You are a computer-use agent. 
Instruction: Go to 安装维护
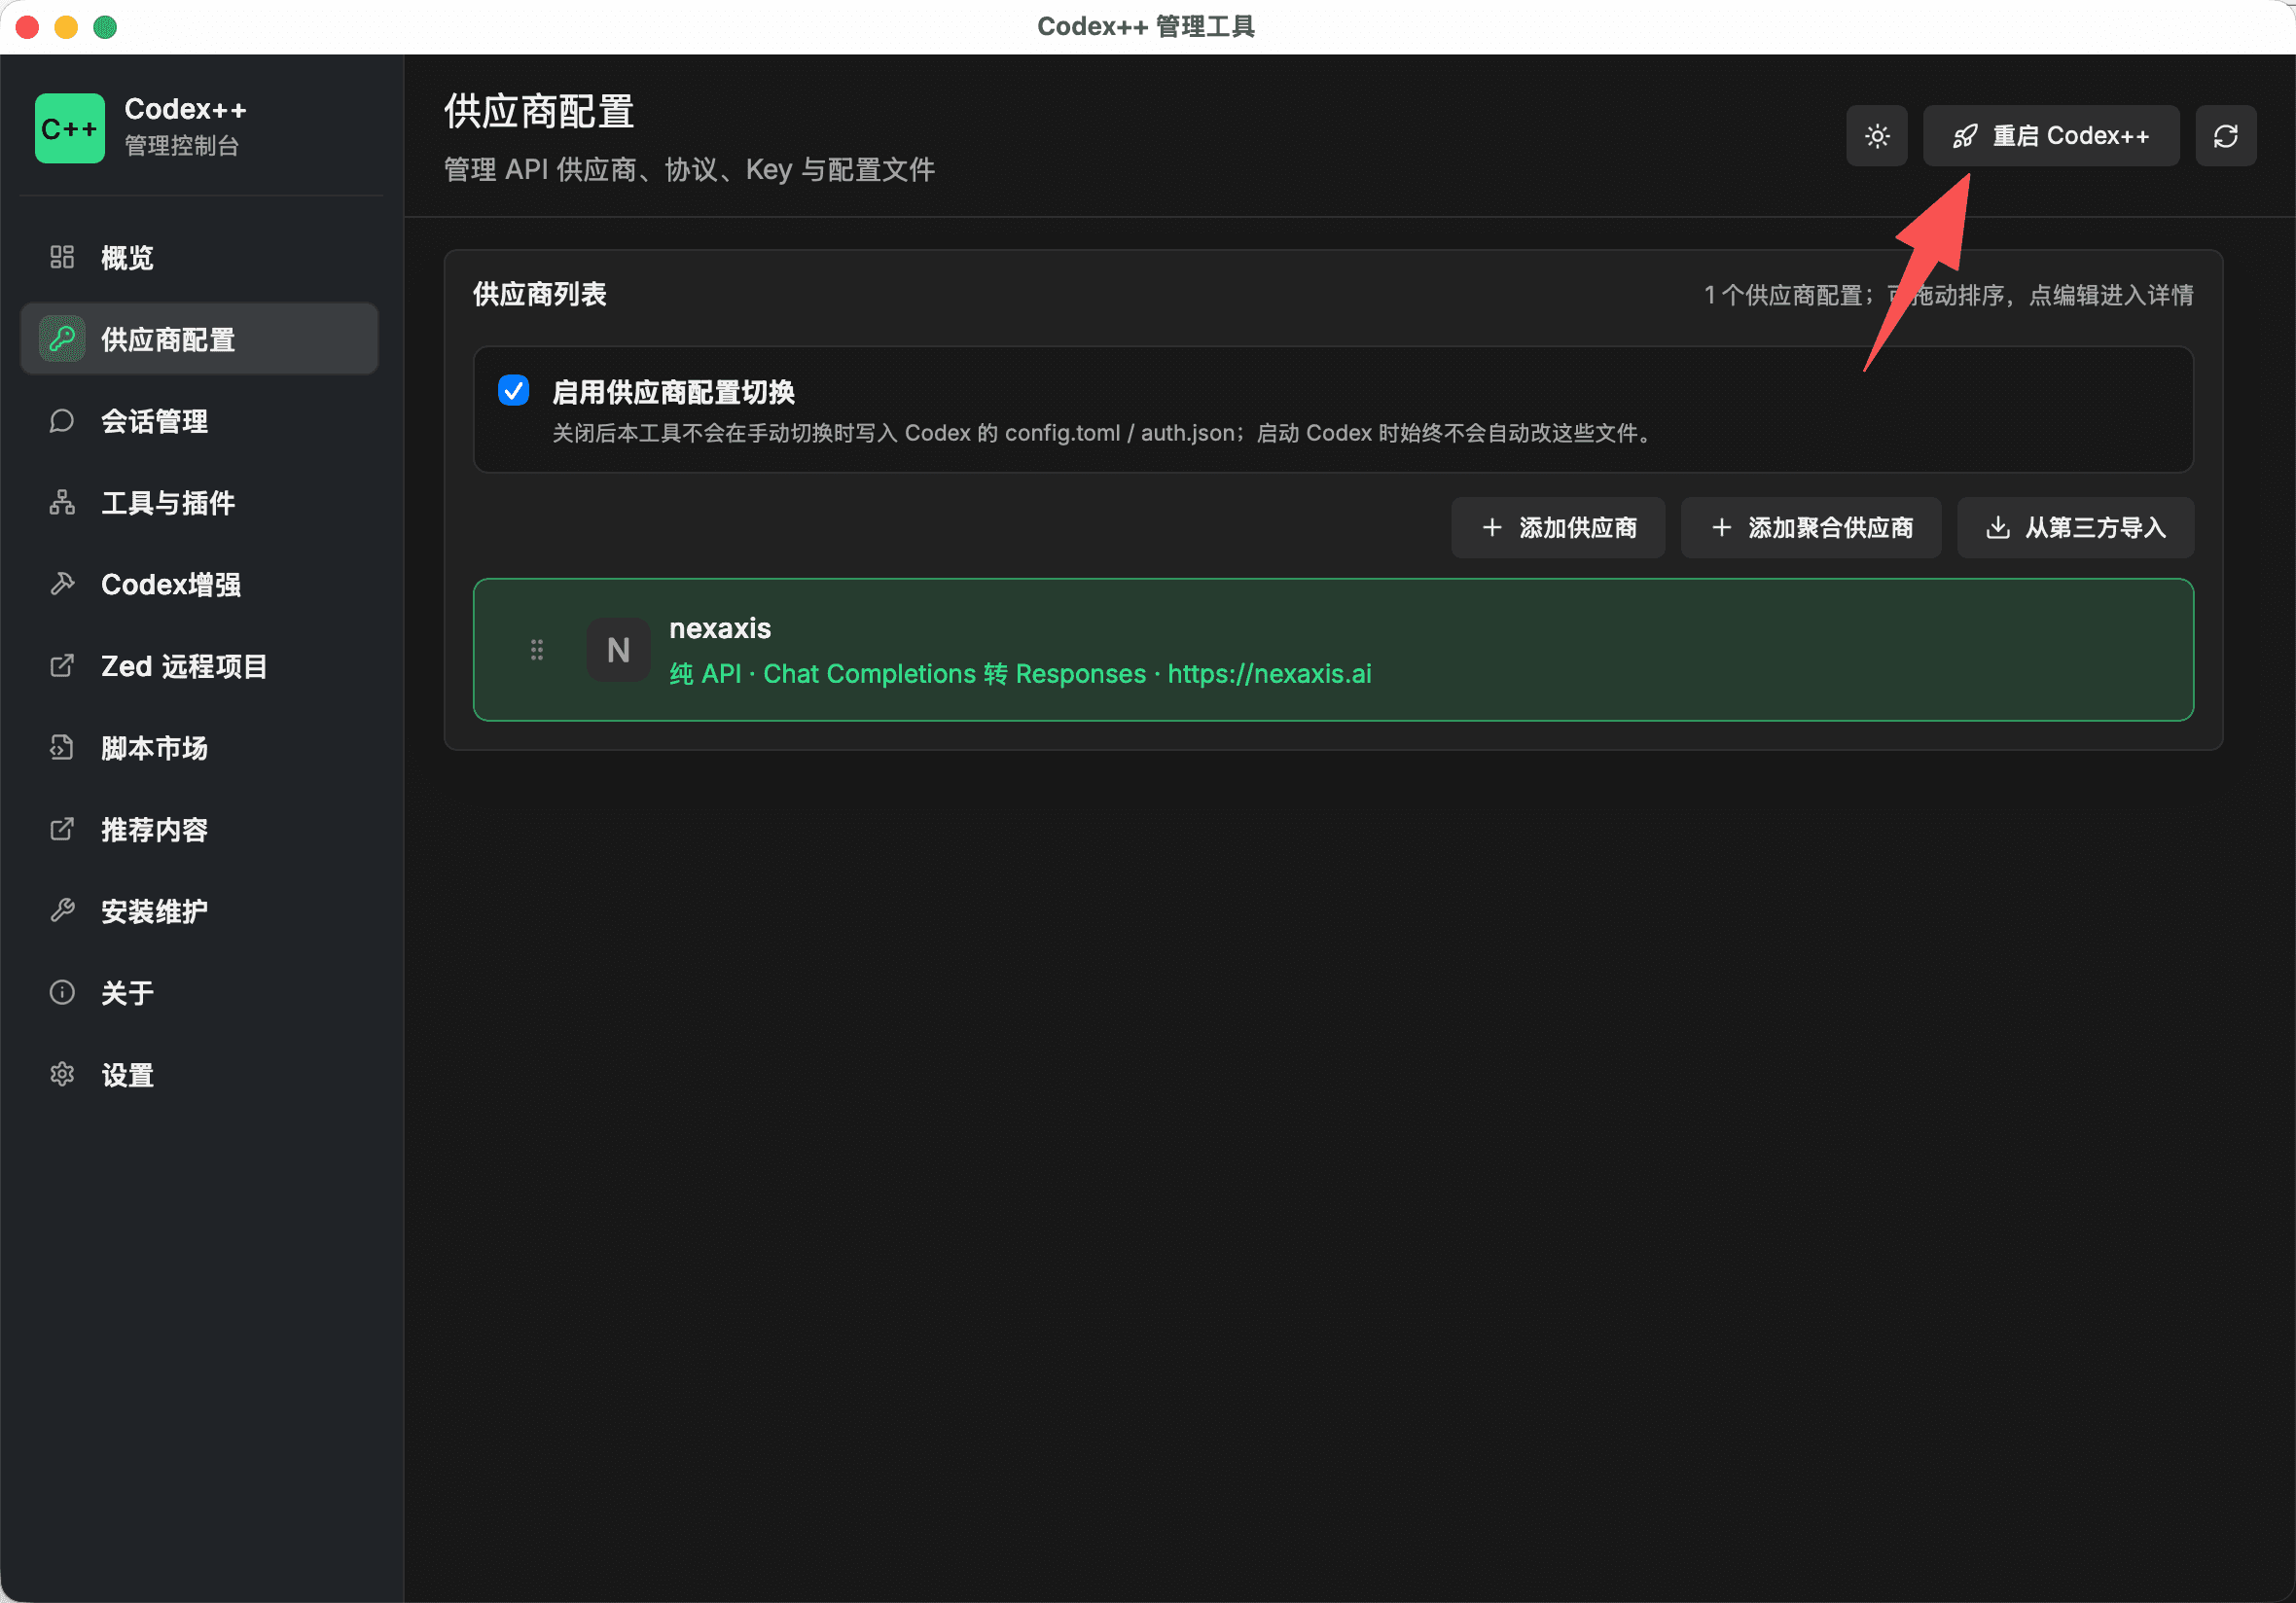pyautogui.click(x=199, y=911)
